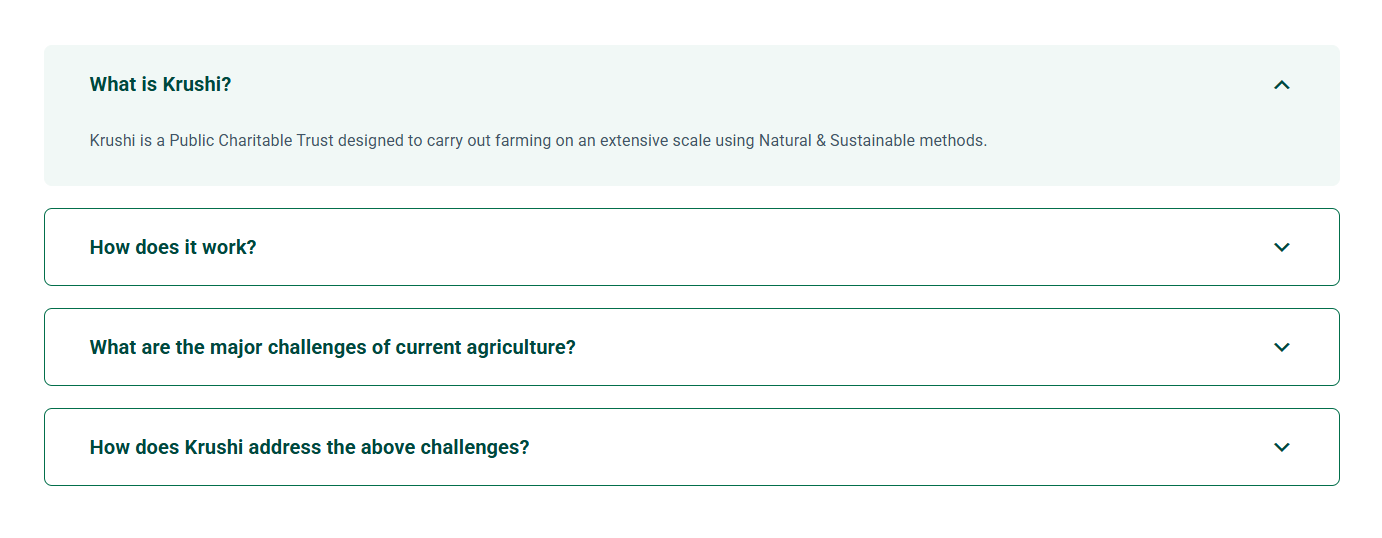Click chevron icon on Krushi address challenges row

1281,447
